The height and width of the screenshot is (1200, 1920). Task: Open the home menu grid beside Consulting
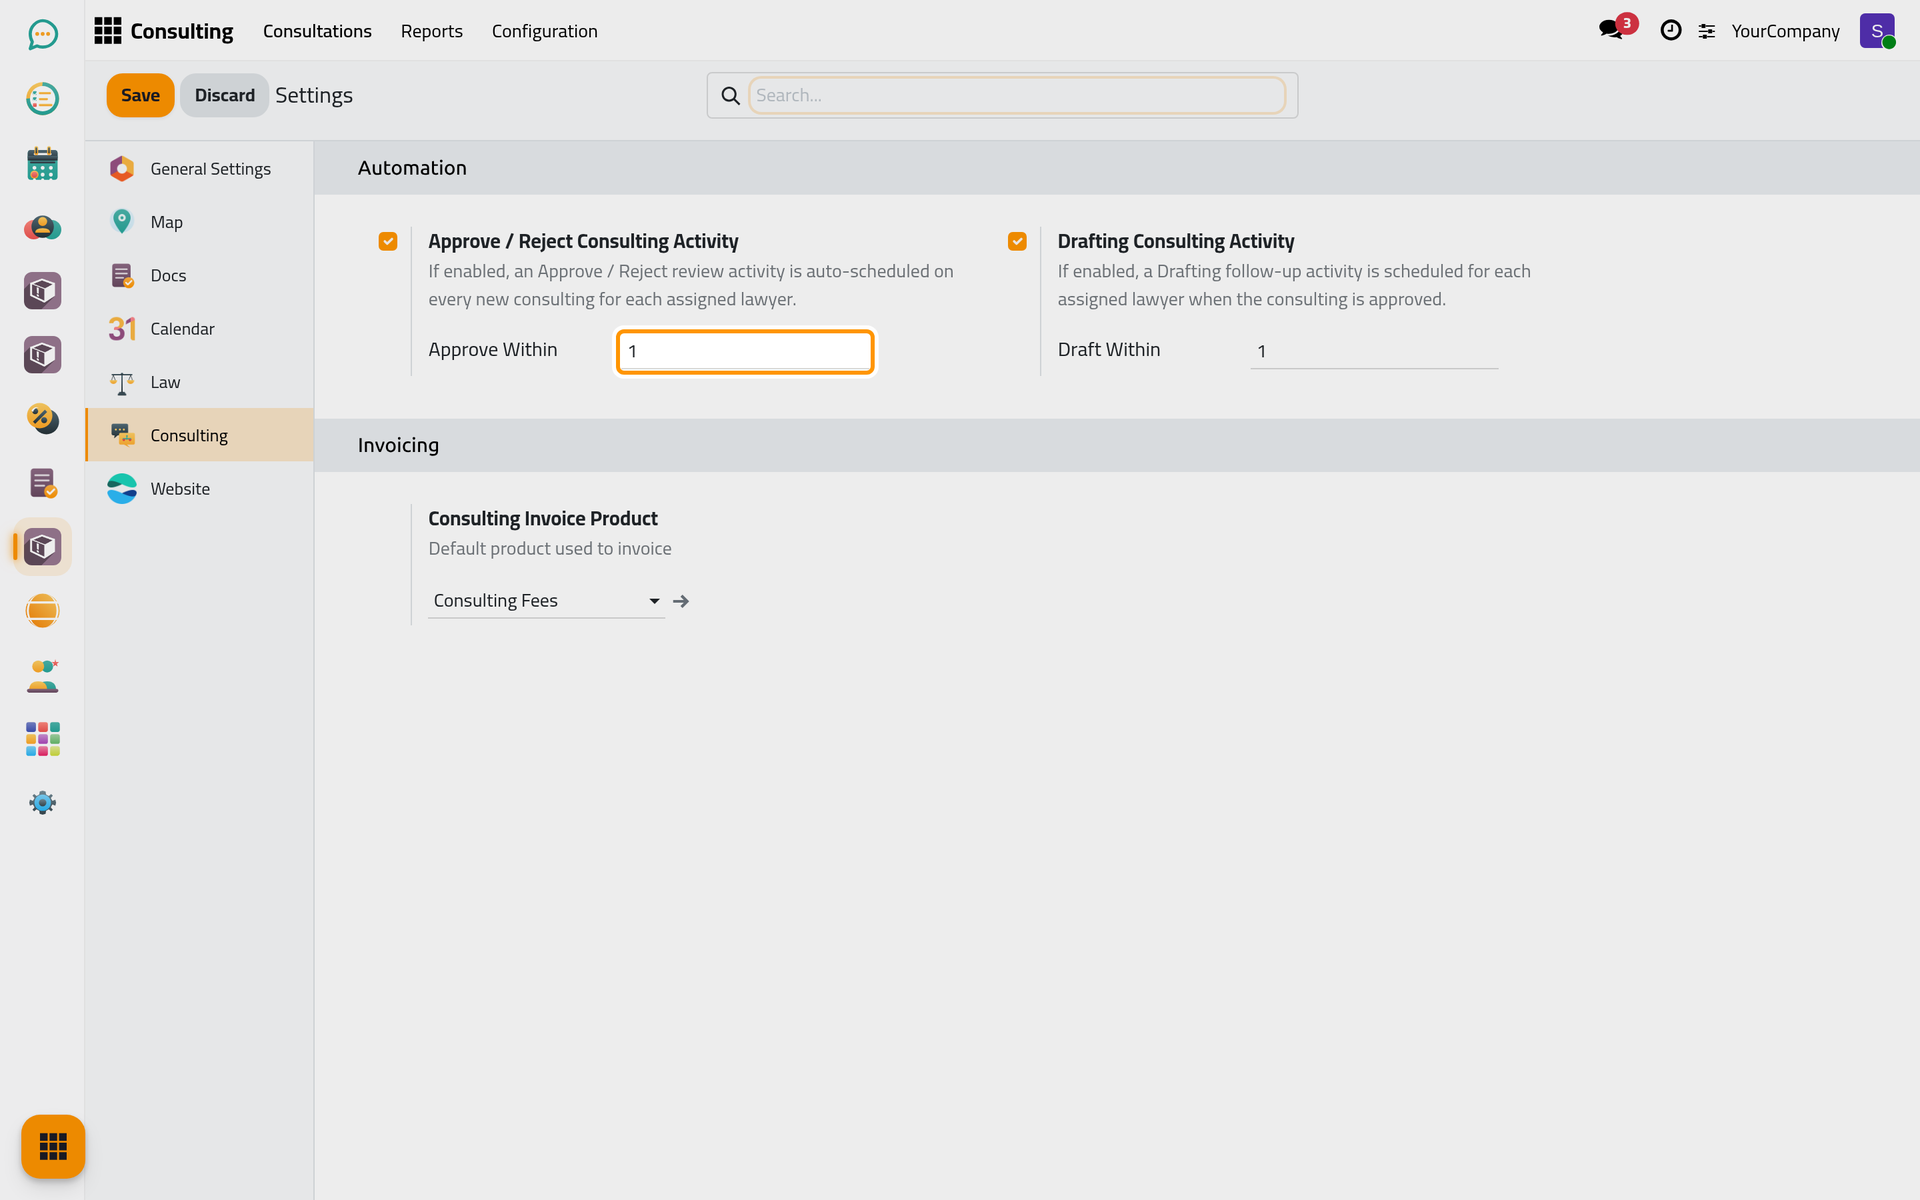point(108,31)
